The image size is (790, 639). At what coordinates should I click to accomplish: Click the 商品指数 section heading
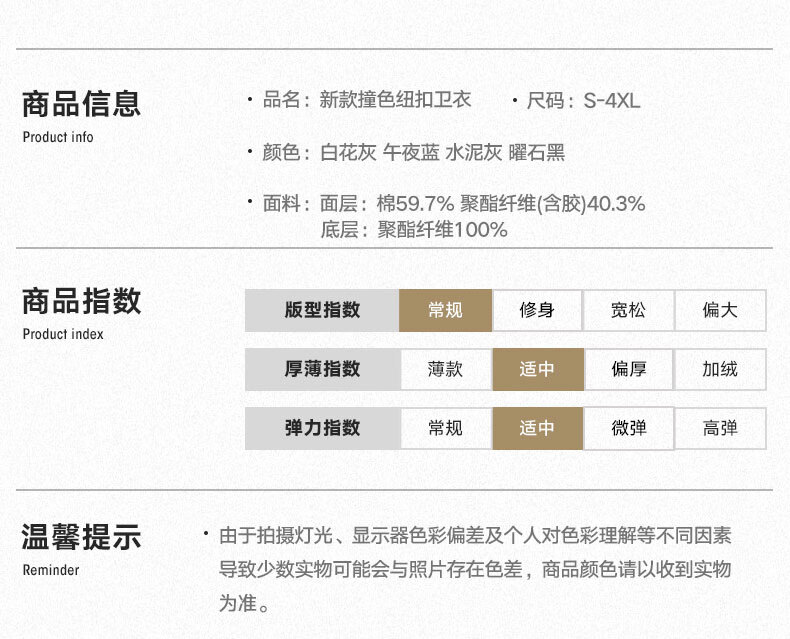(x=82, y=301)
